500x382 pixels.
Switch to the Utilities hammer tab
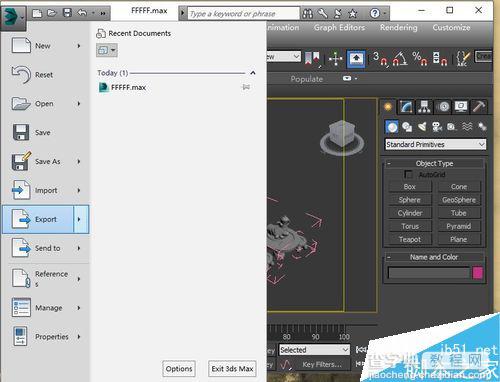point(479,107)
